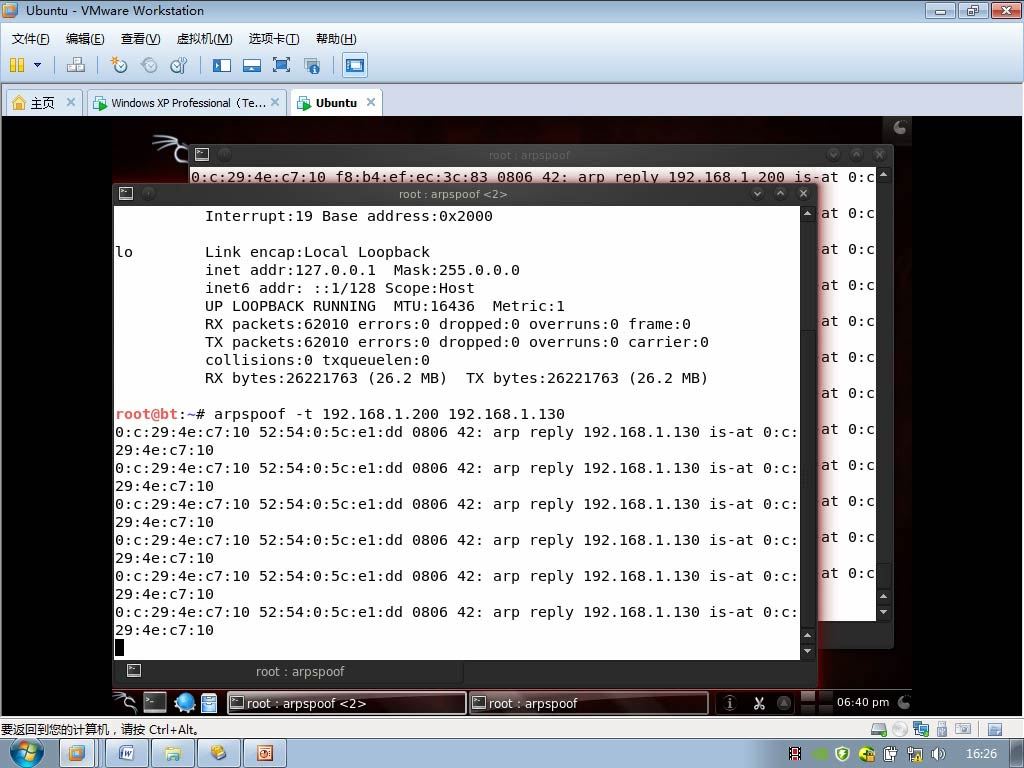
Task: Click scroll-down arrow in background arpspoof terminal
Action: (x=884, y=613)
